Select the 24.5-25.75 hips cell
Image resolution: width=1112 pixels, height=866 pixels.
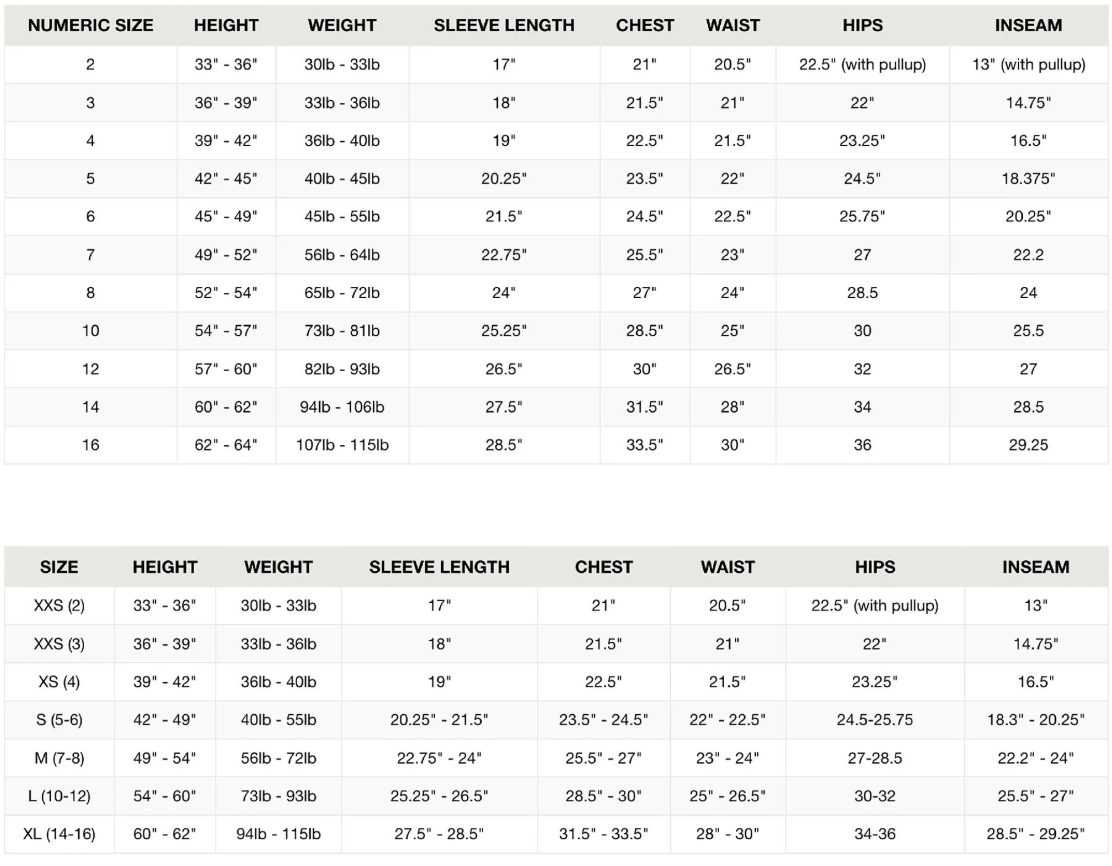click(874, 720)
